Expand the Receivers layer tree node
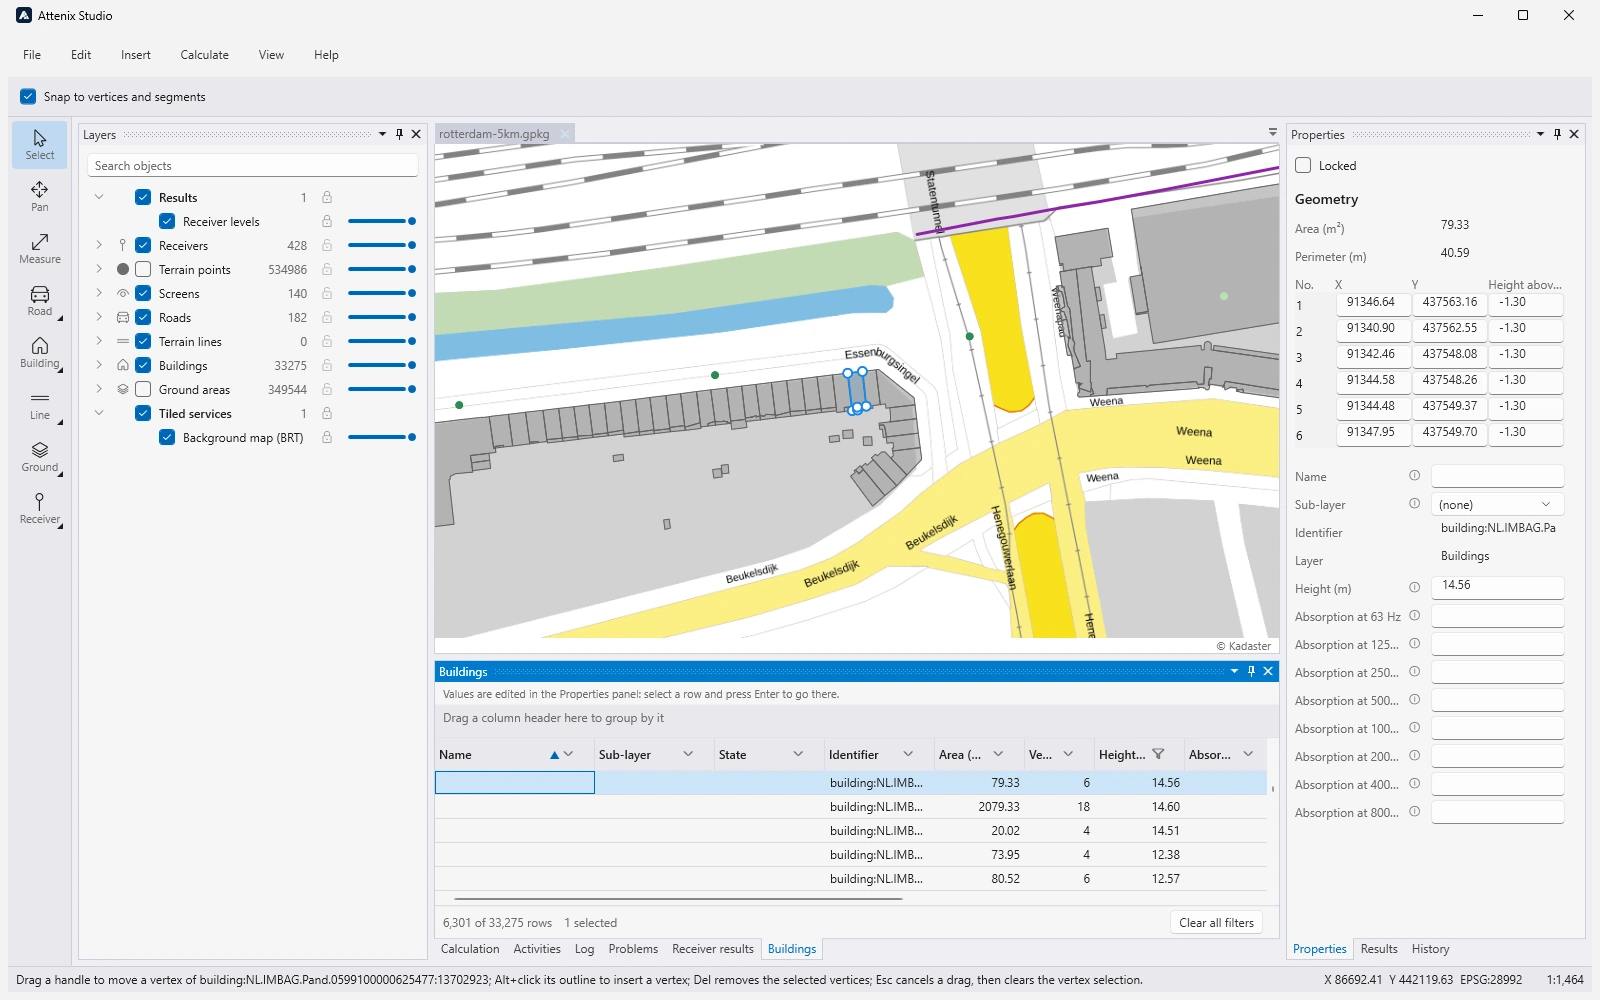 99,245
